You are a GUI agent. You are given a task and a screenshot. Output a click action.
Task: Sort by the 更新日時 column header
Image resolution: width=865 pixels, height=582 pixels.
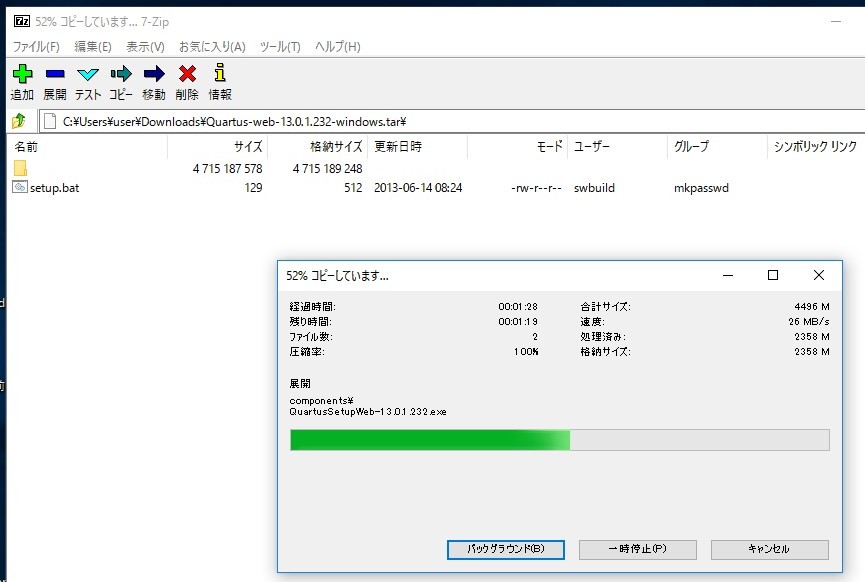(x=418, y=147)
